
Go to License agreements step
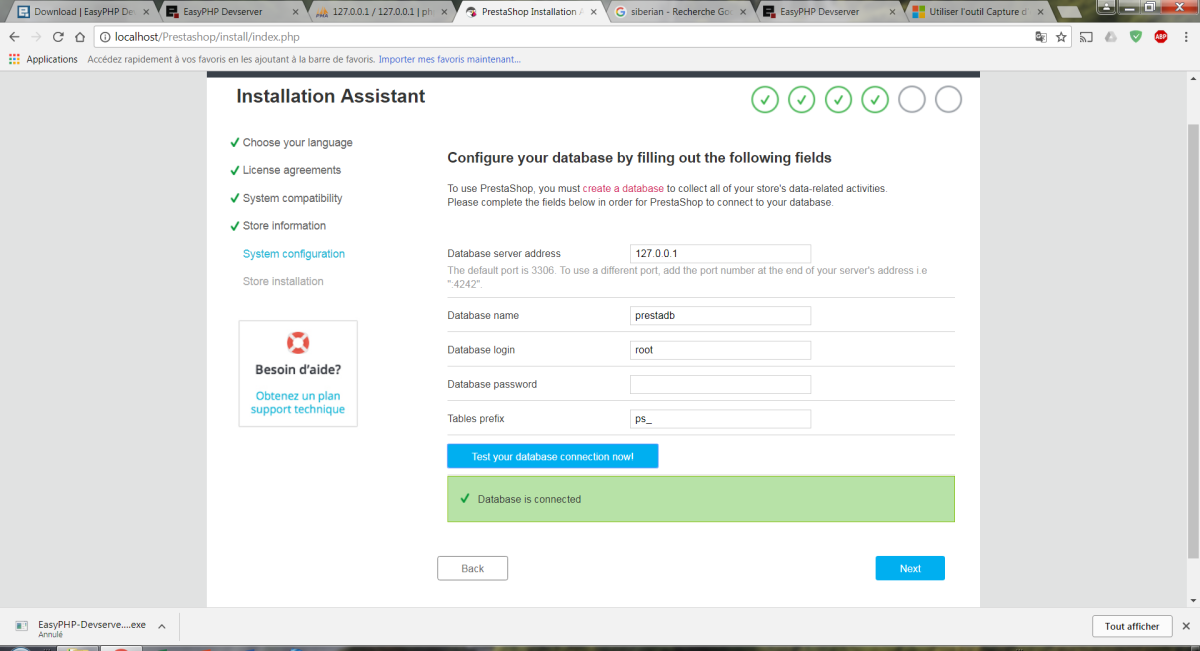292,170
